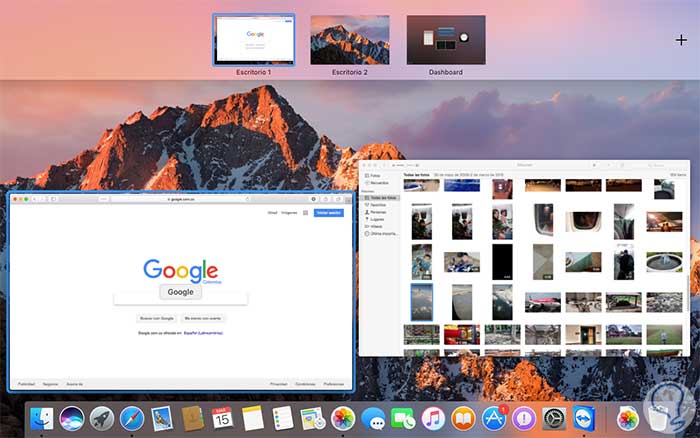Open App Store with notification badge
The width and height of the screenshot is (700, 438).
(x=494, y=419)
